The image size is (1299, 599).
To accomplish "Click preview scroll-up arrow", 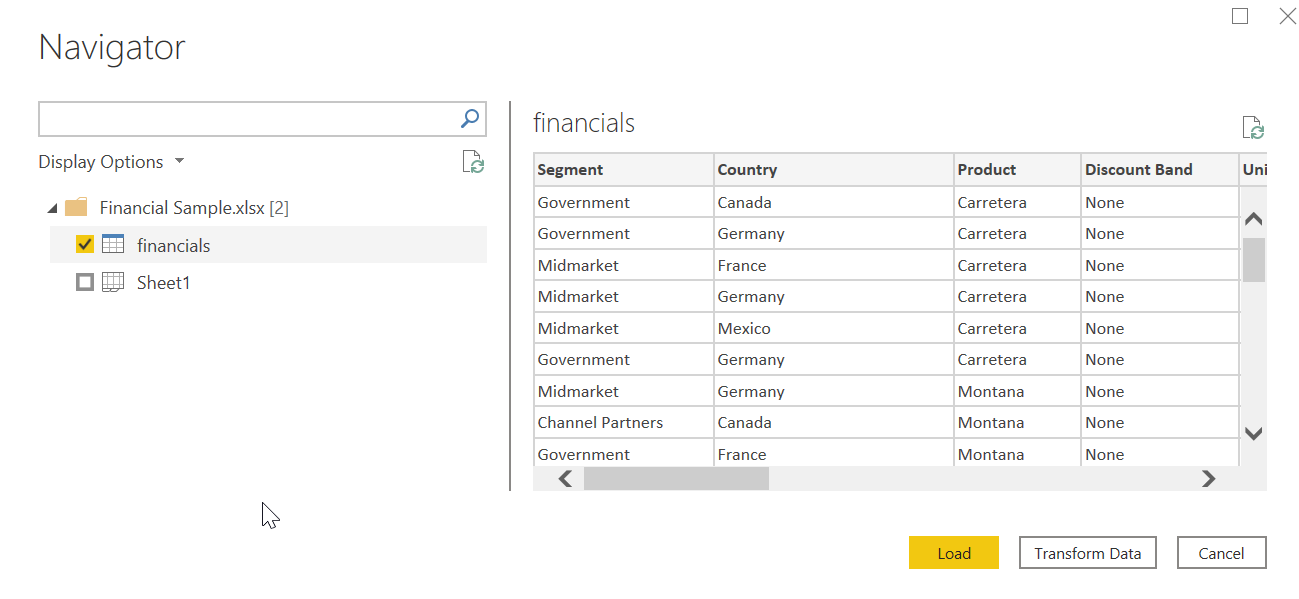I will tap(1253, 219).
